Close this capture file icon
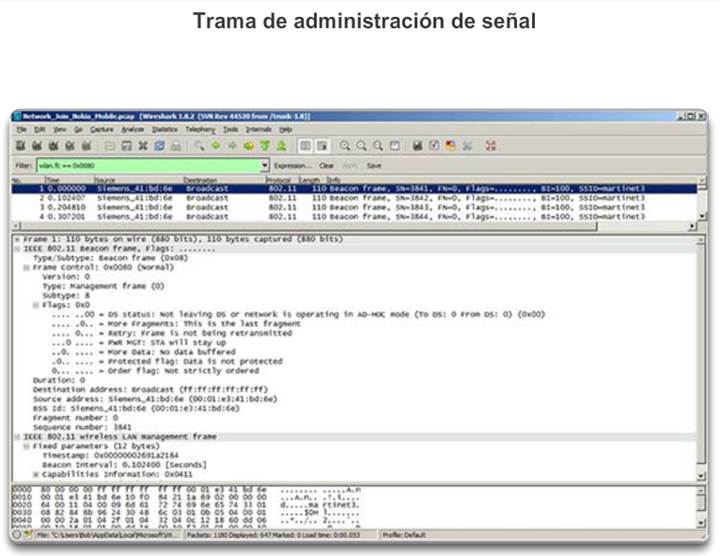 (143, 146)
